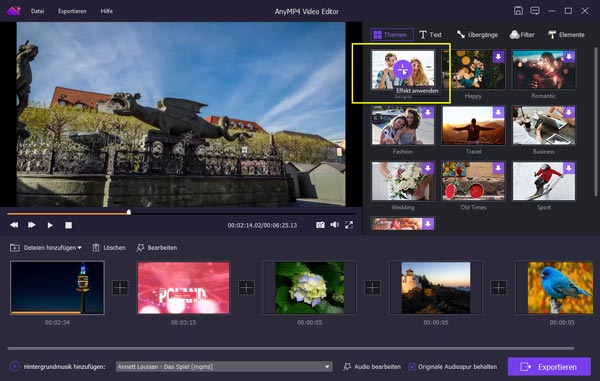Viewport: 600px width, 381px height.
Task: Skip ahead with the fast forward button
Action: pos(32,225)
